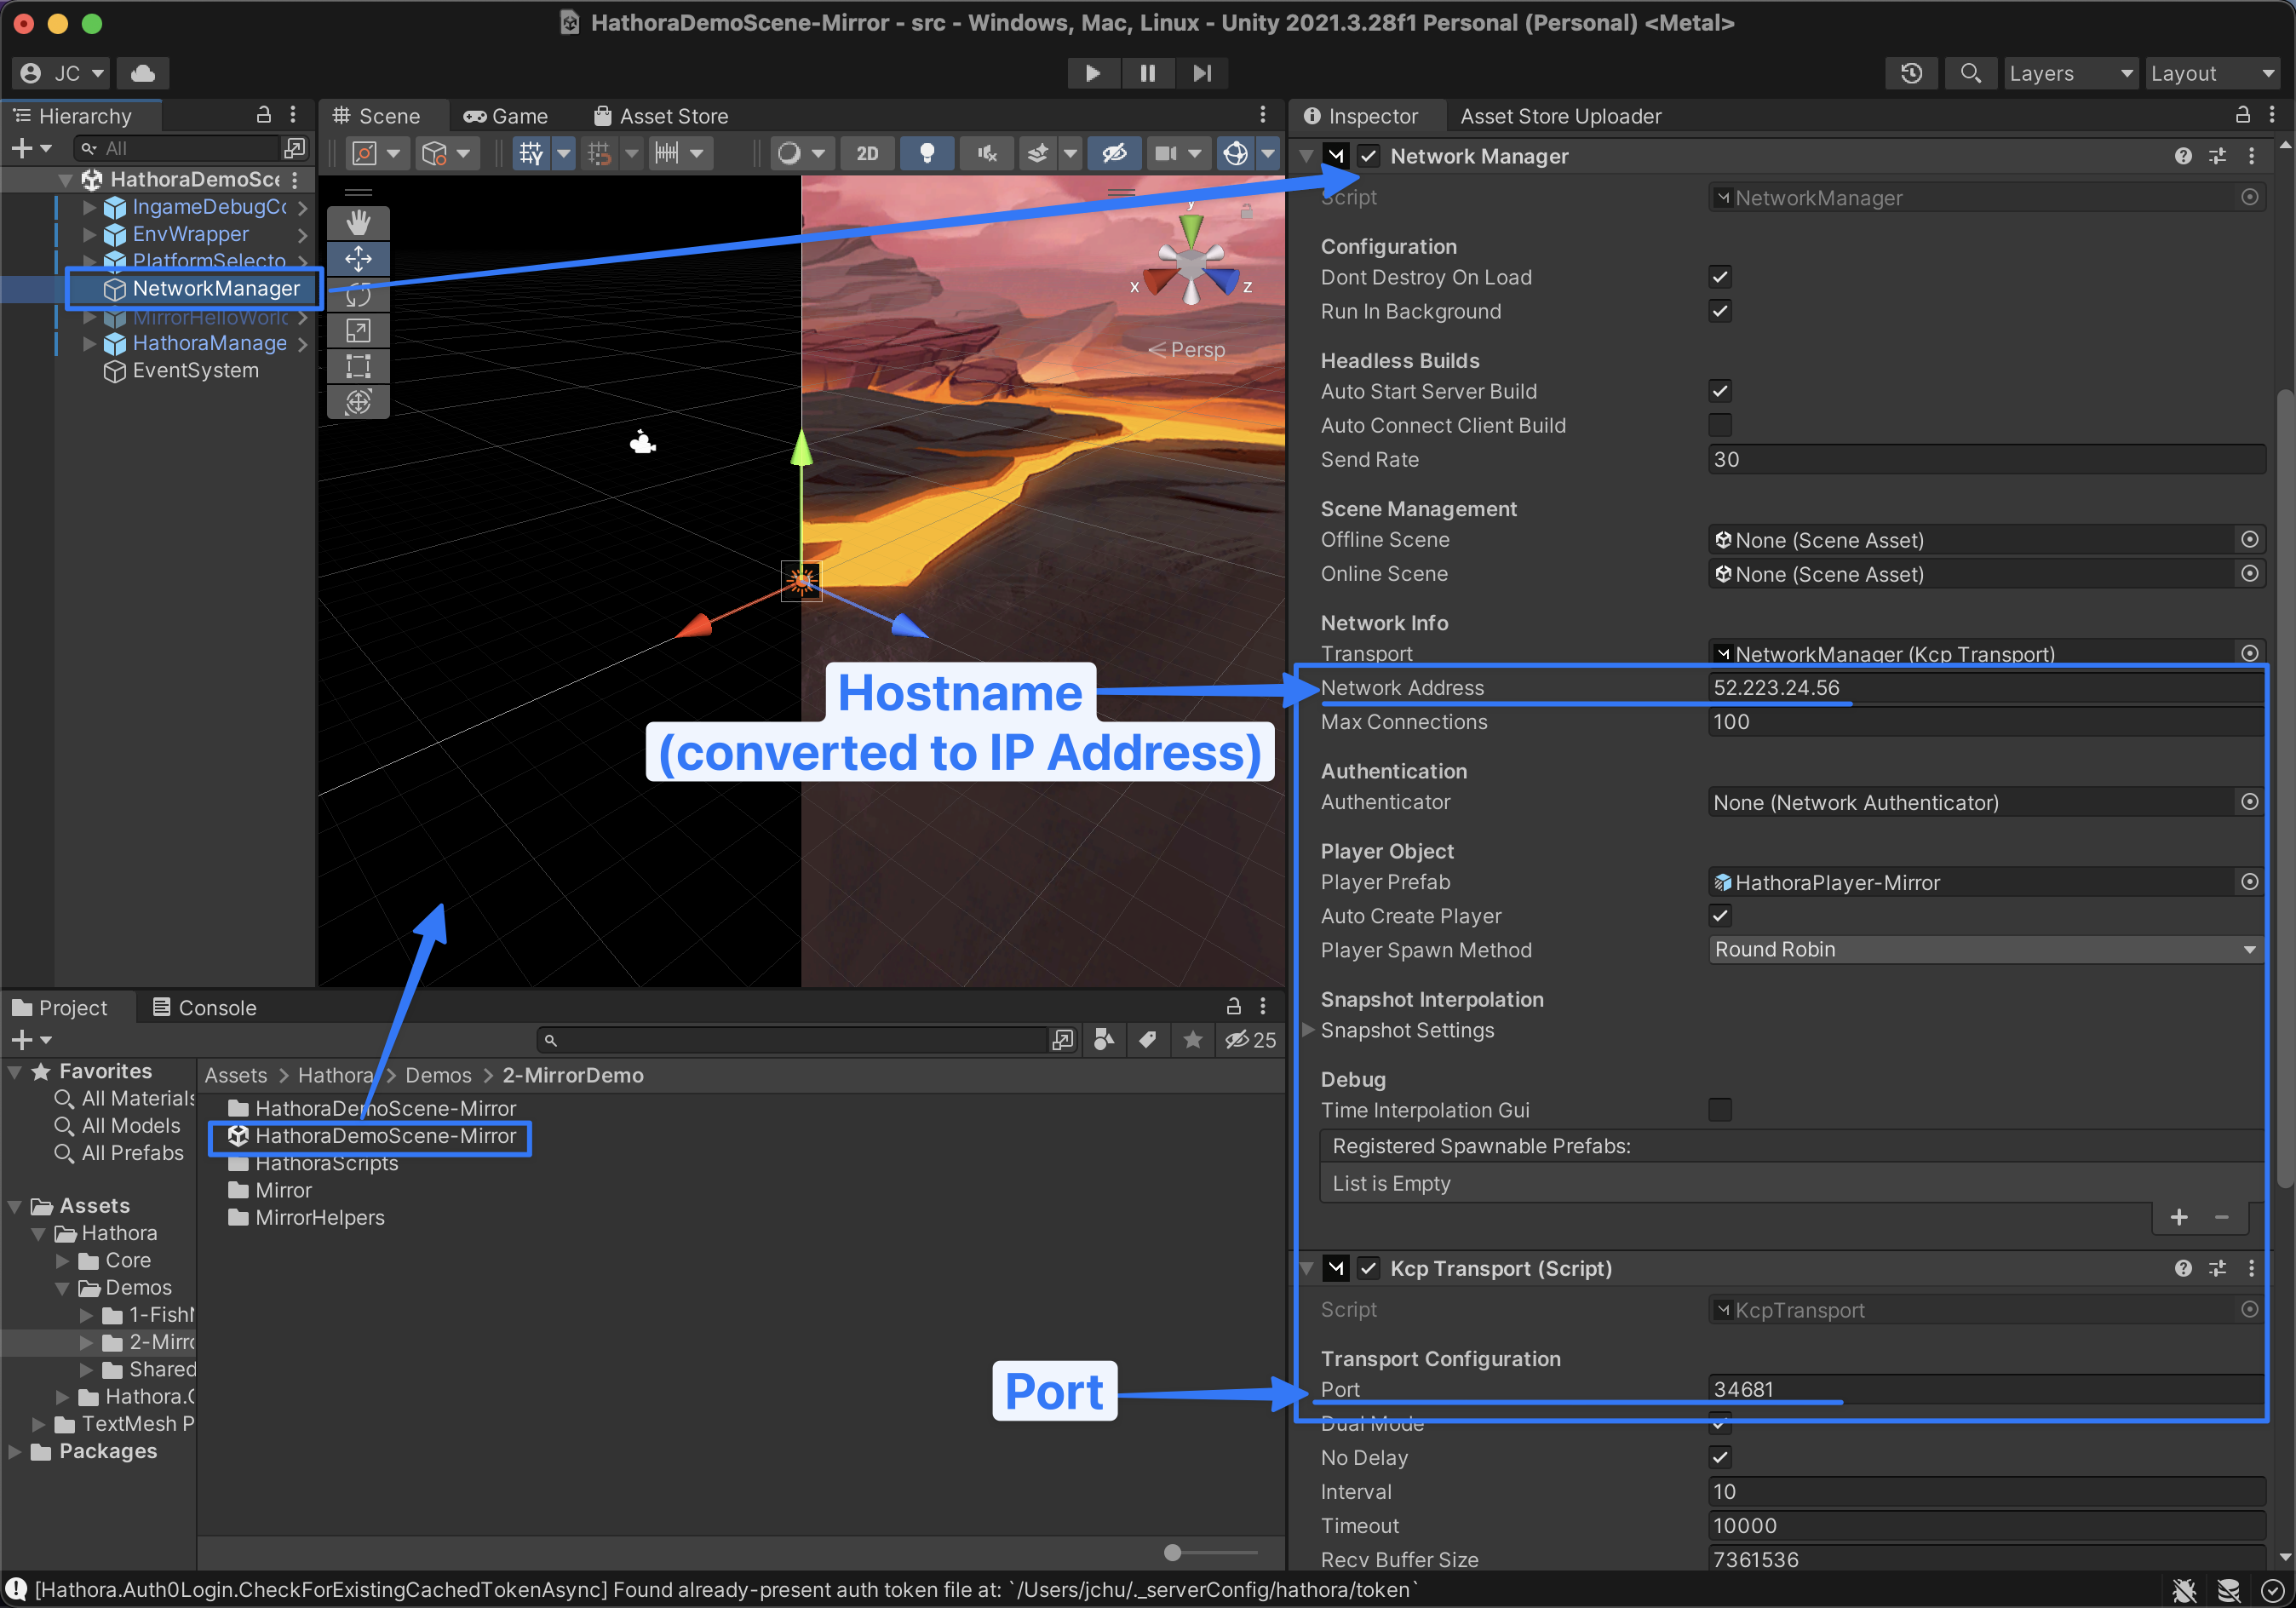Uncheck Run In Background
Image resolution: width=2296 pixels, height=1608 pixels.
1720,311
